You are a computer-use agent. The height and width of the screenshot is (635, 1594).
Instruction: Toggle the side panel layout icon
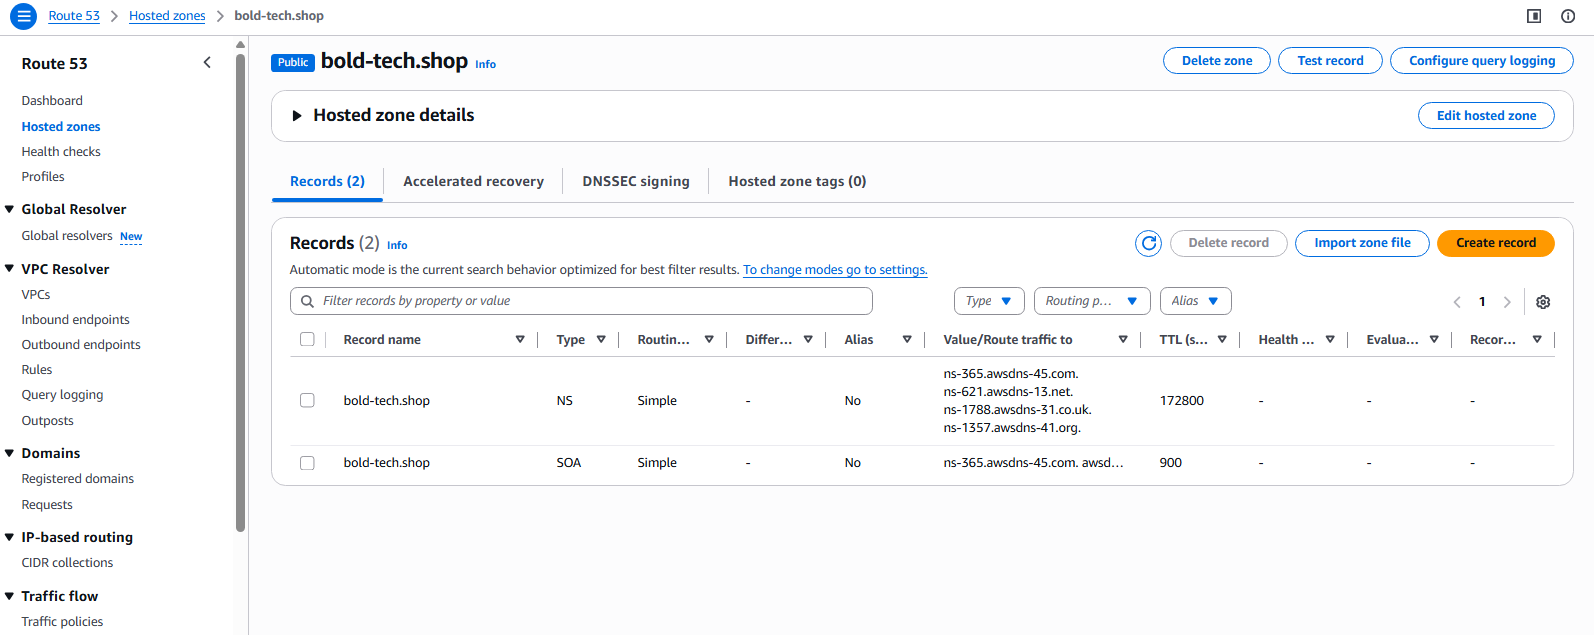pyautogui.click(x=1534, y=16)
